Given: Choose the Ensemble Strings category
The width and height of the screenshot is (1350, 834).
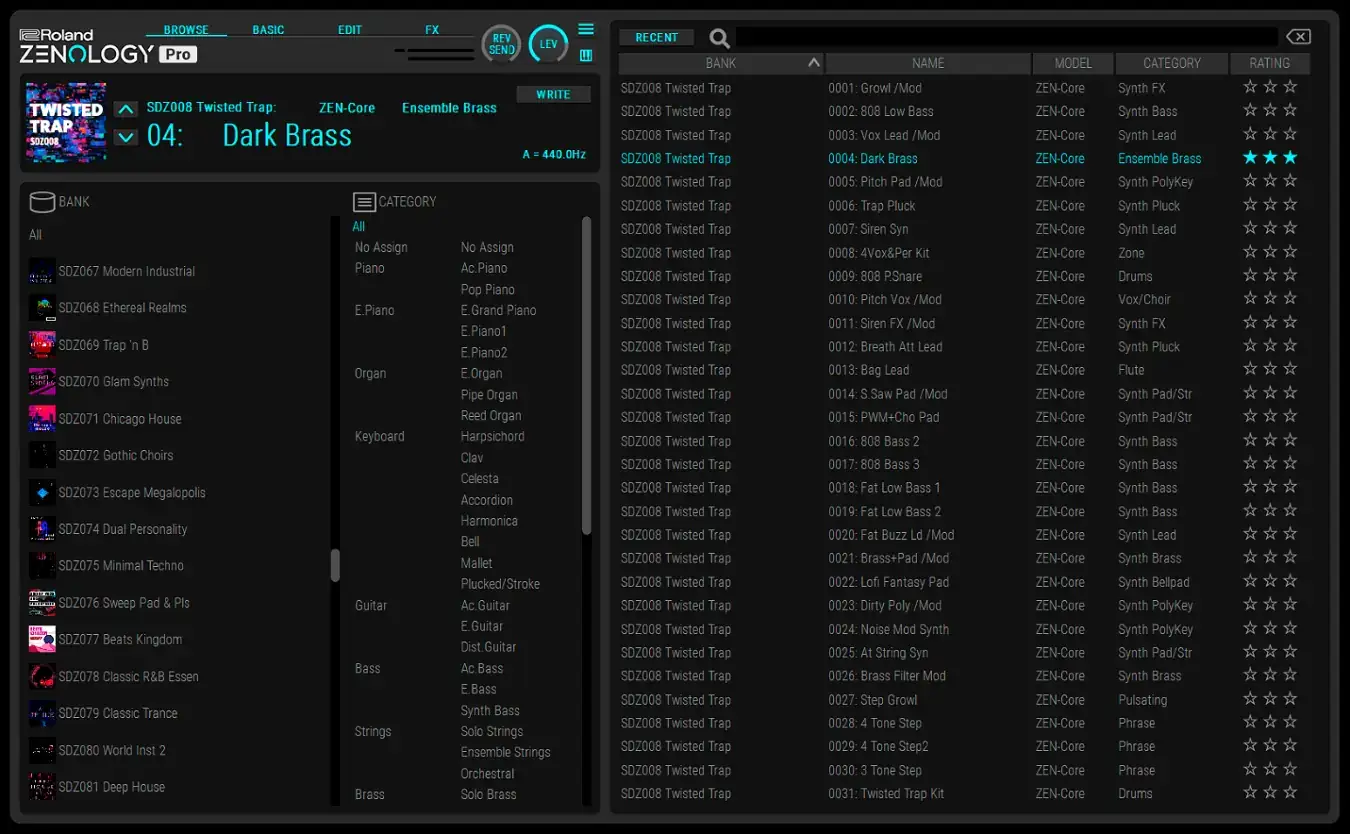Looking at the screenshot, I should (505, 752).
